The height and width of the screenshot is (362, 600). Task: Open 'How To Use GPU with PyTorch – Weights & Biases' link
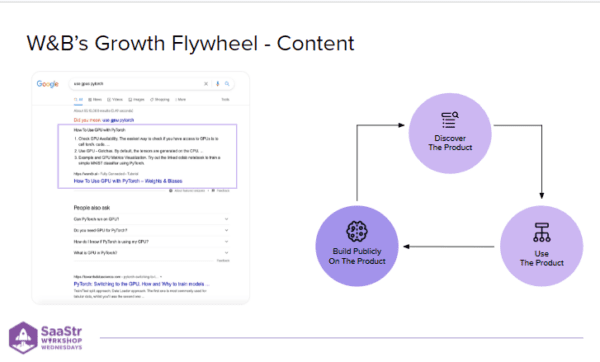[x=128, y=181]
